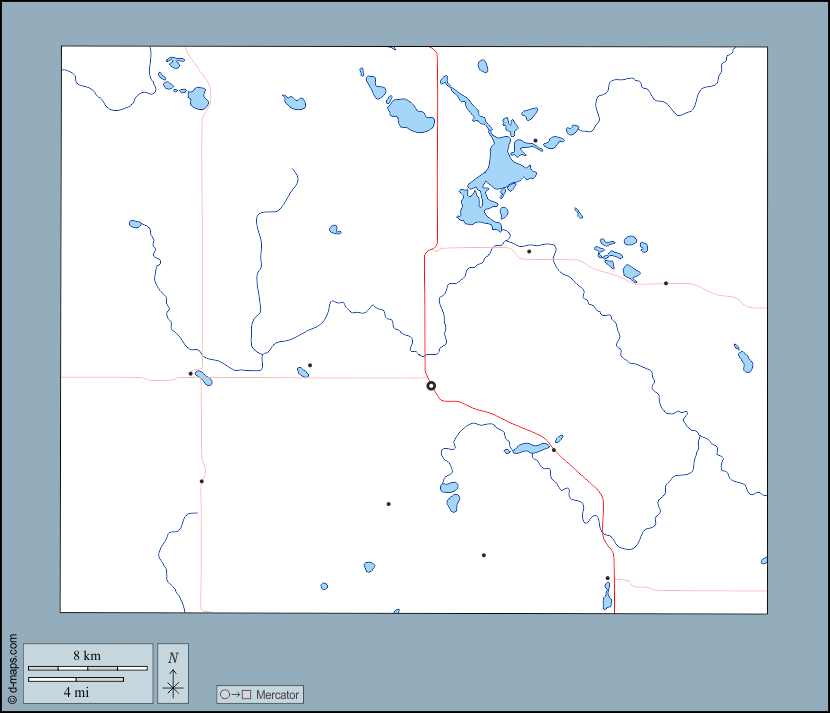This screenshot has width=830, height=713.
Task: Click the town dot above the narrow southern lake
Action: pyautogui.click(x=607, y=578)
